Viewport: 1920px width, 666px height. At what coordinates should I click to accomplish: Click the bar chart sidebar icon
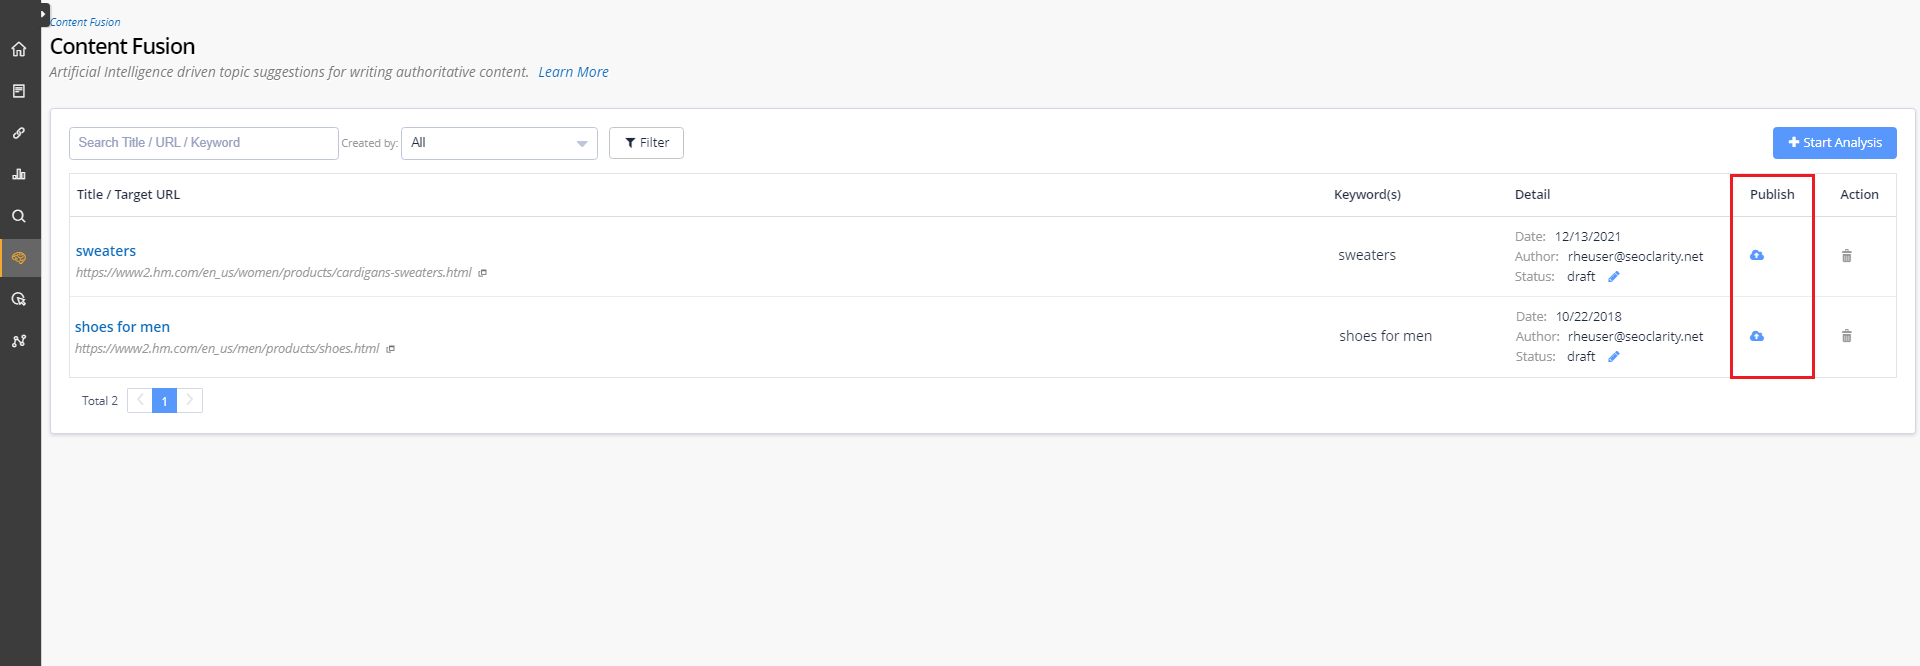(19, 174)
